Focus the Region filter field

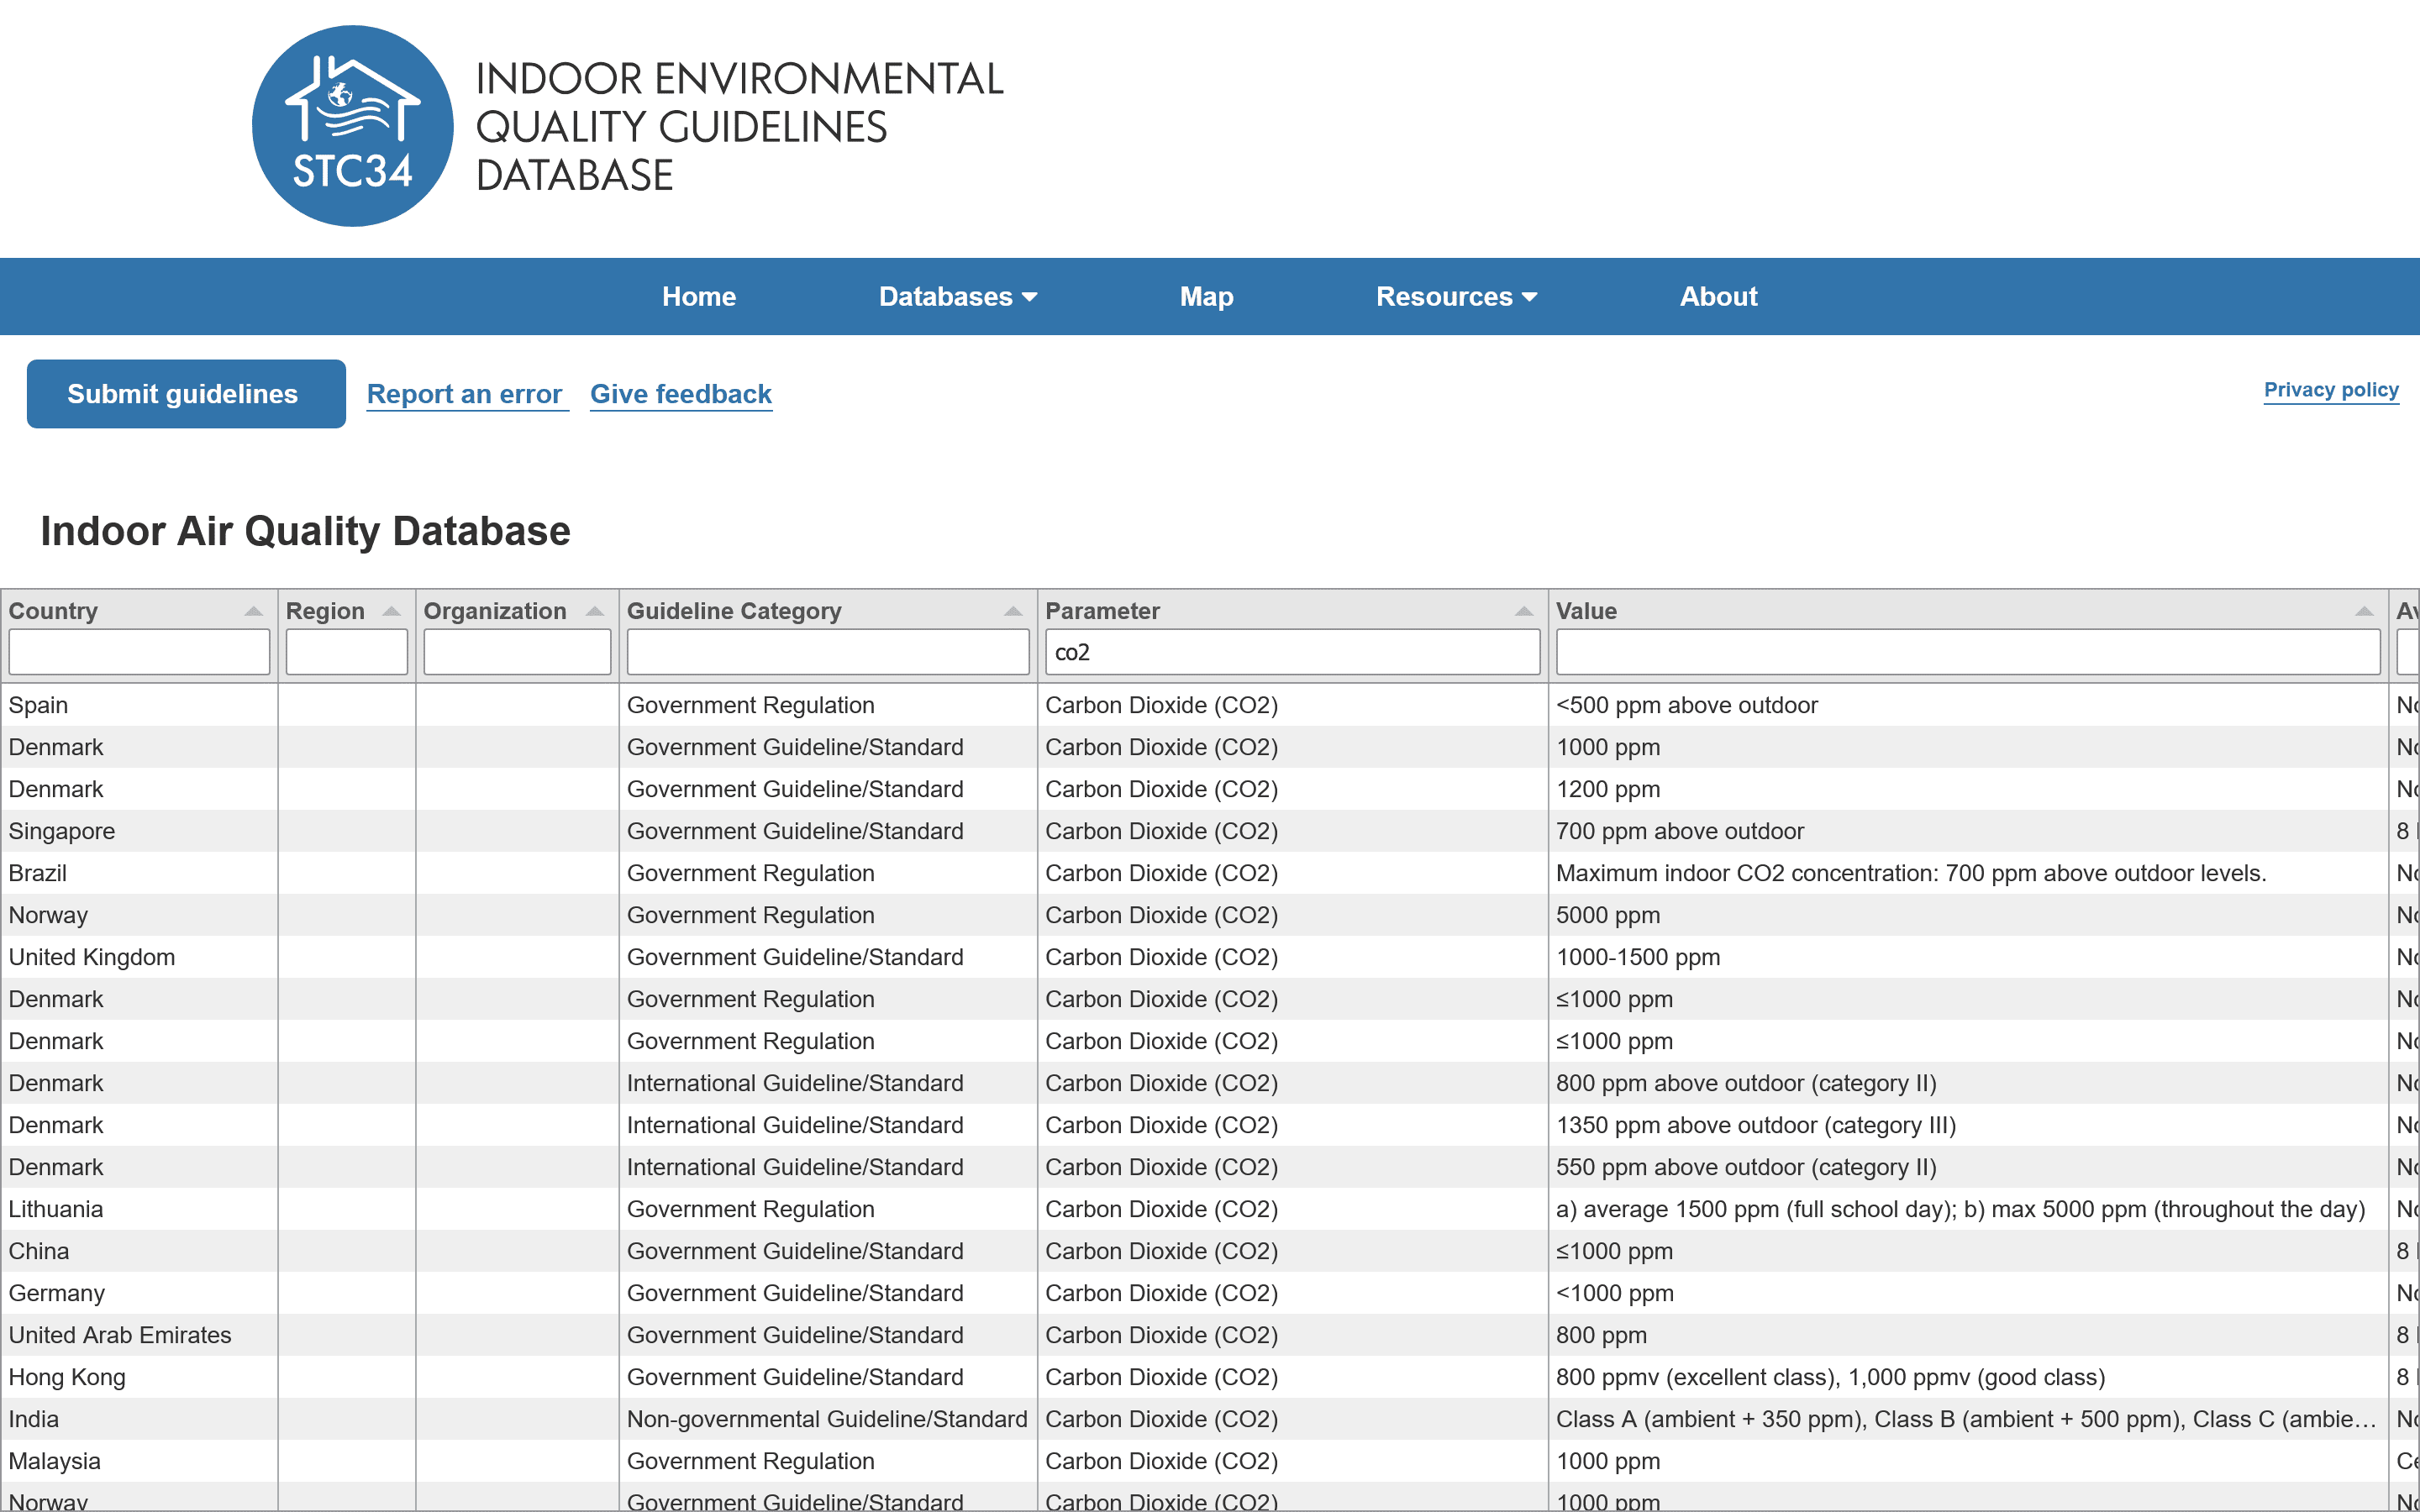347,652
